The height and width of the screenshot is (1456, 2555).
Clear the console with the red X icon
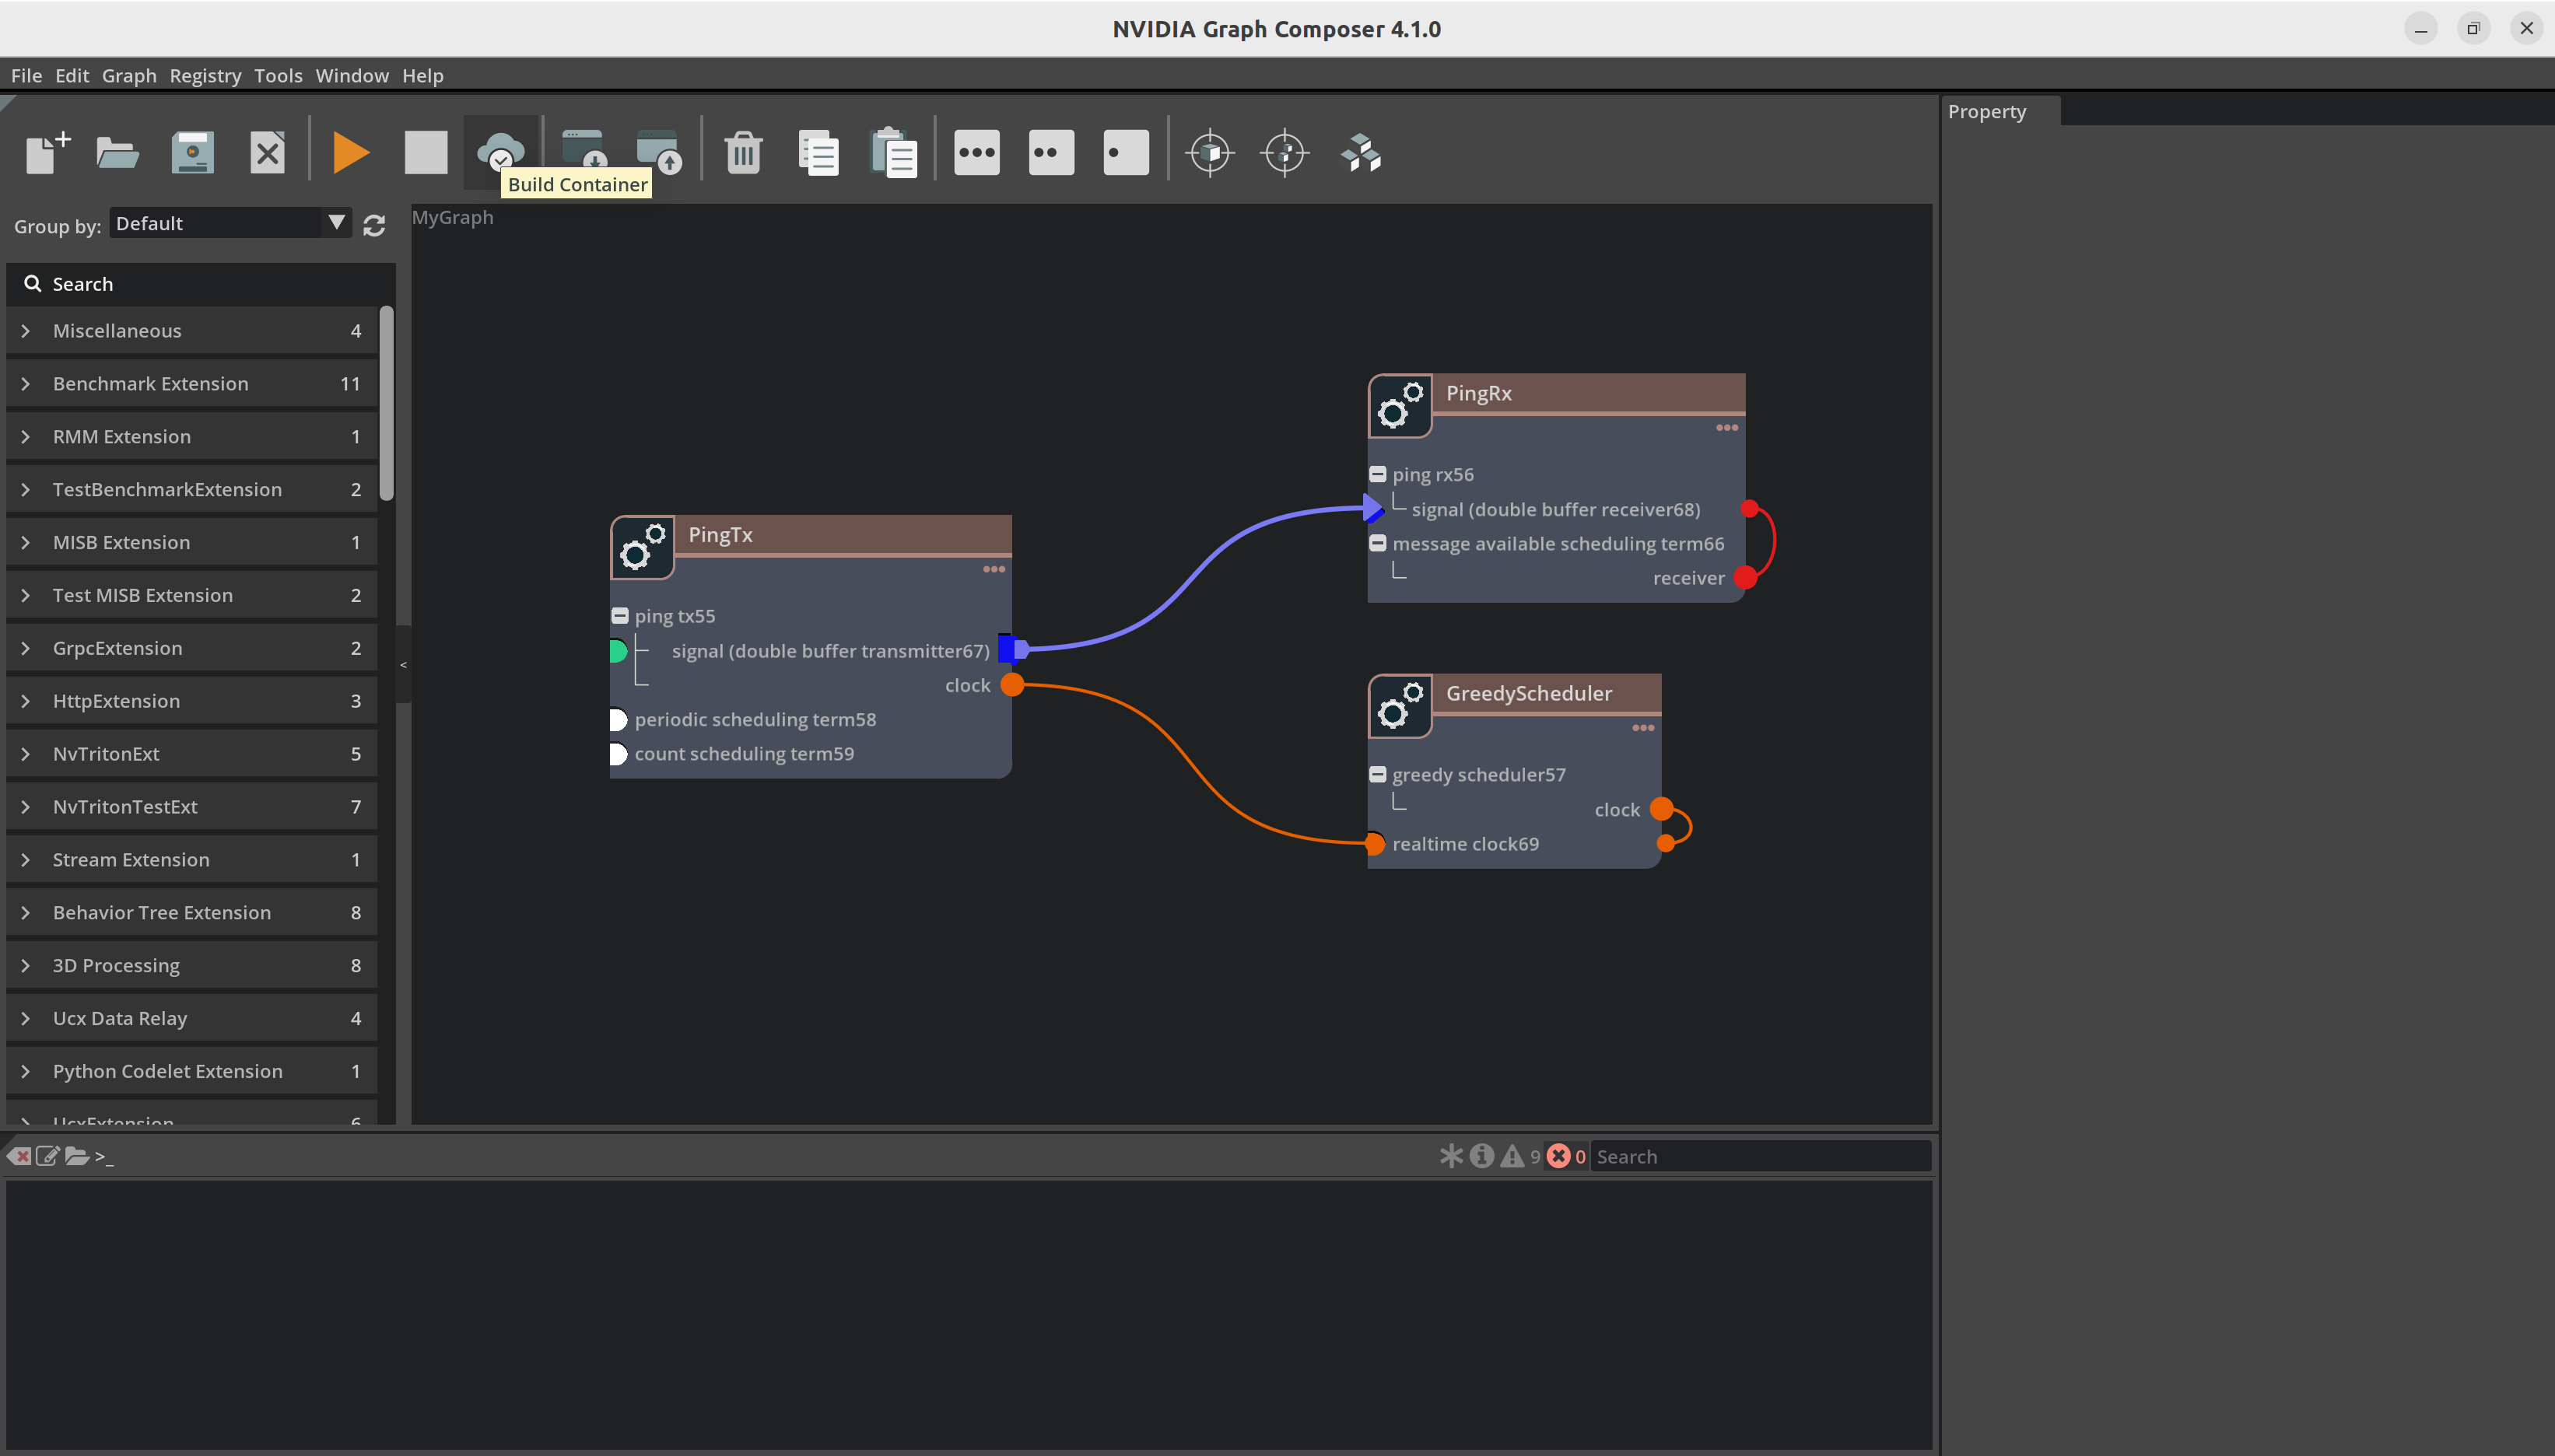[19, 1156]
